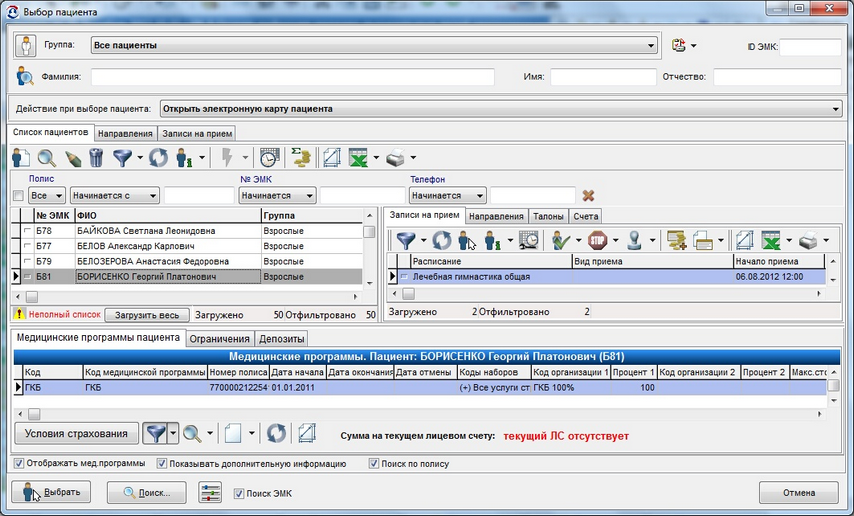Toggle the Показывать дополнительную информацию checkbox
This screenshot has width=854, height=516.
click(162, 464)
